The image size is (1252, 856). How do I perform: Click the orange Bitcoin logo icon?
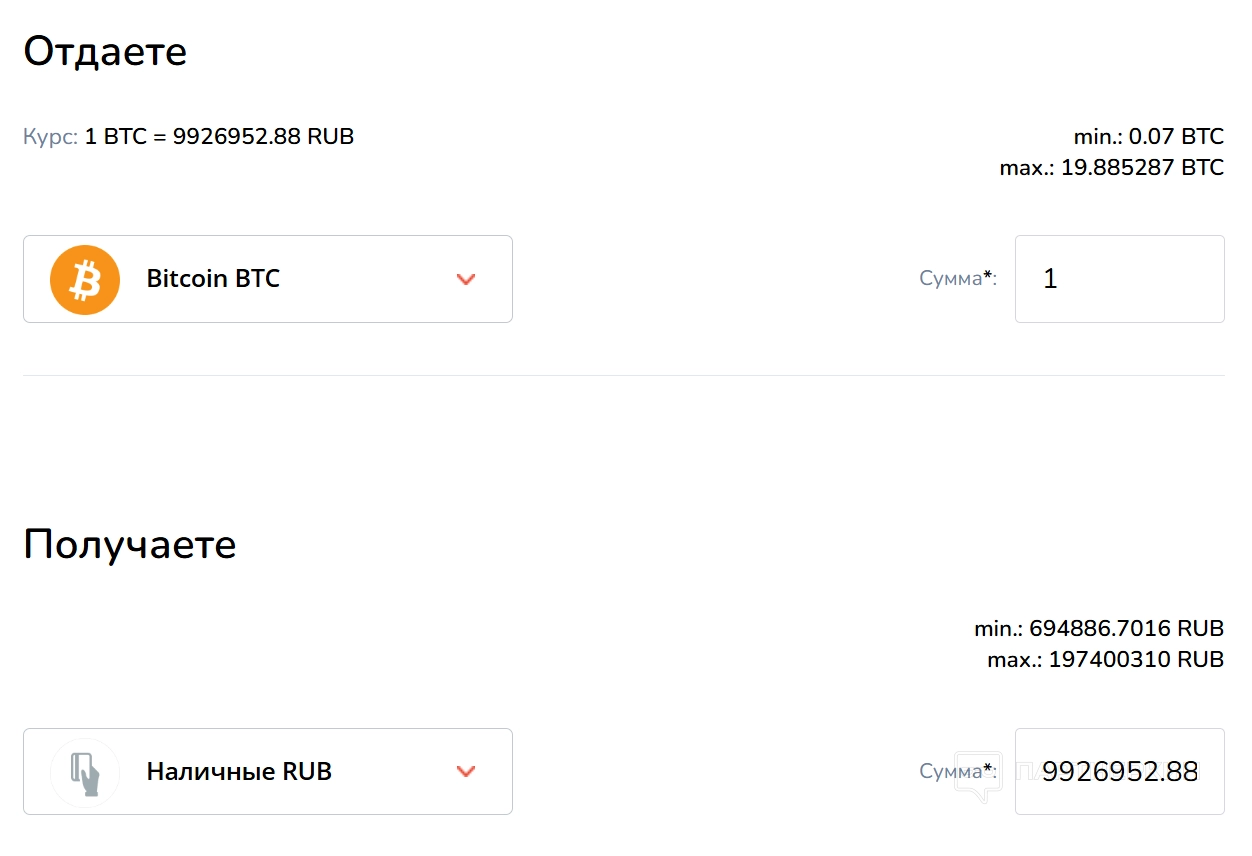point(85,279)
